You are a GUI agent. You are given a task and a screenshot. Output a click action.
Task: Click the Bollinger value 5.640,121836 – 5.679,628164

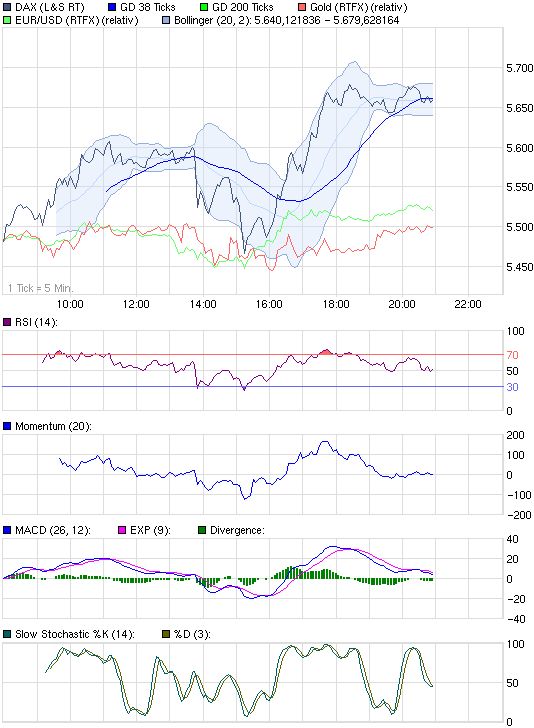[327, 20]
